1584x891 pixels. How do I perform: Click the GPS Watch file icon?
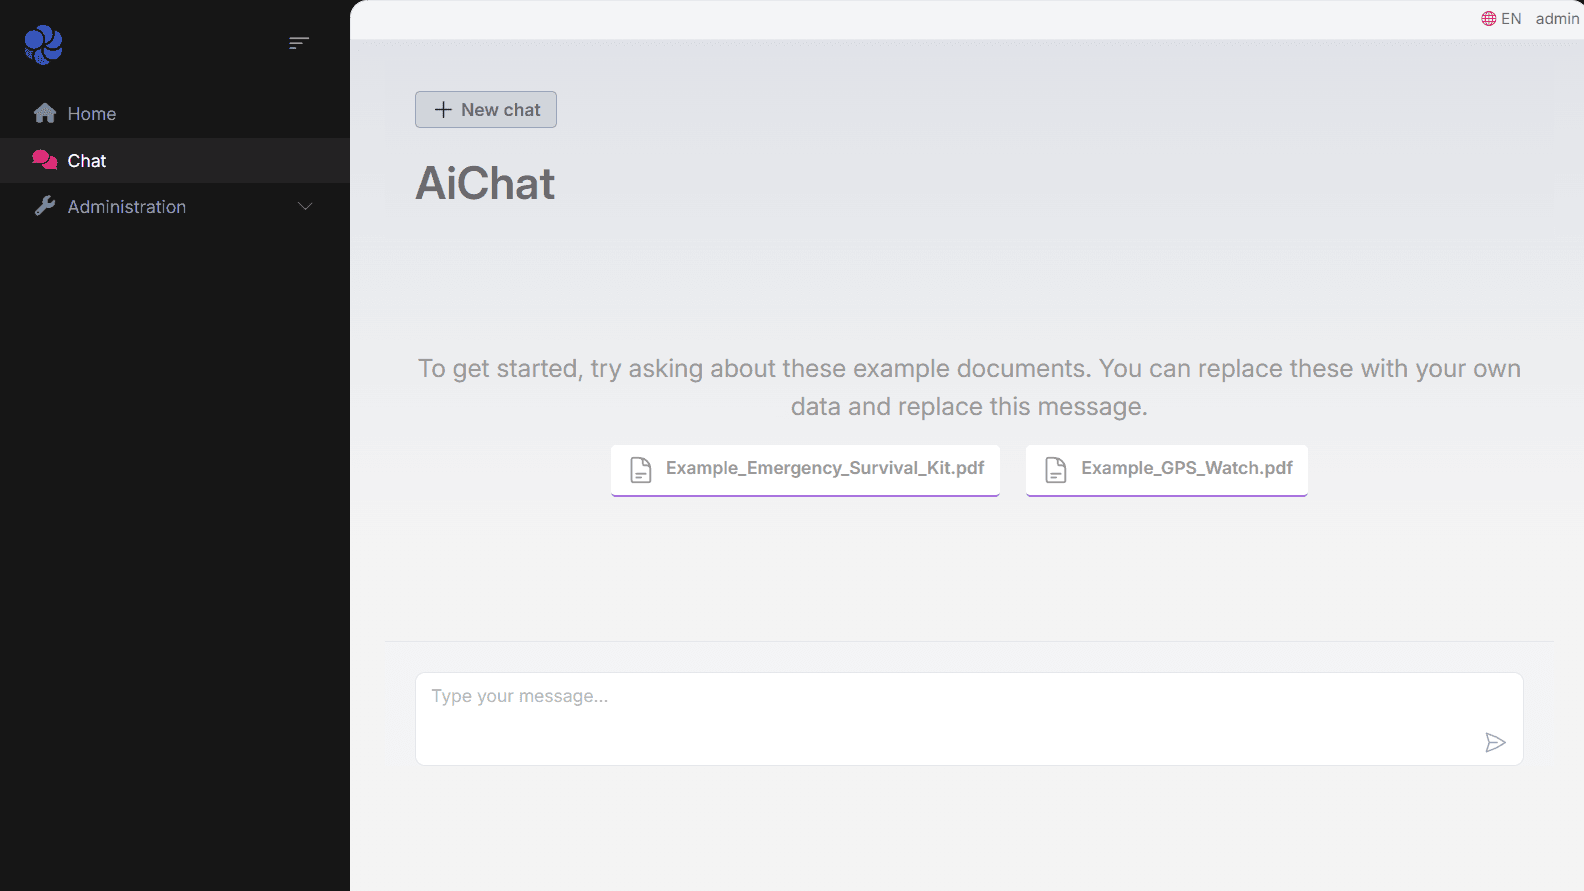(x=1056, y=469)
